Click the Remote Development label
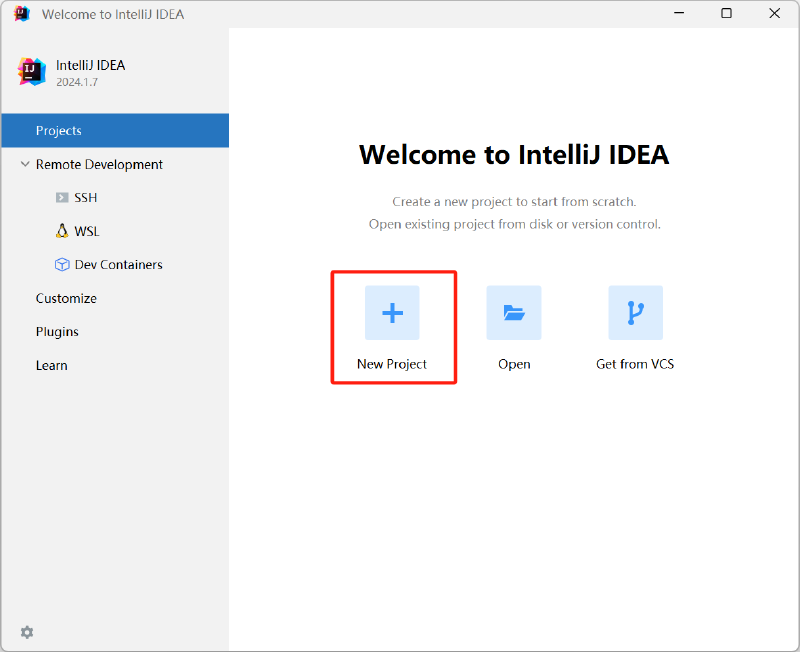Image resolution: width=800 pixels, height=652 pixels. pos(99,164)
